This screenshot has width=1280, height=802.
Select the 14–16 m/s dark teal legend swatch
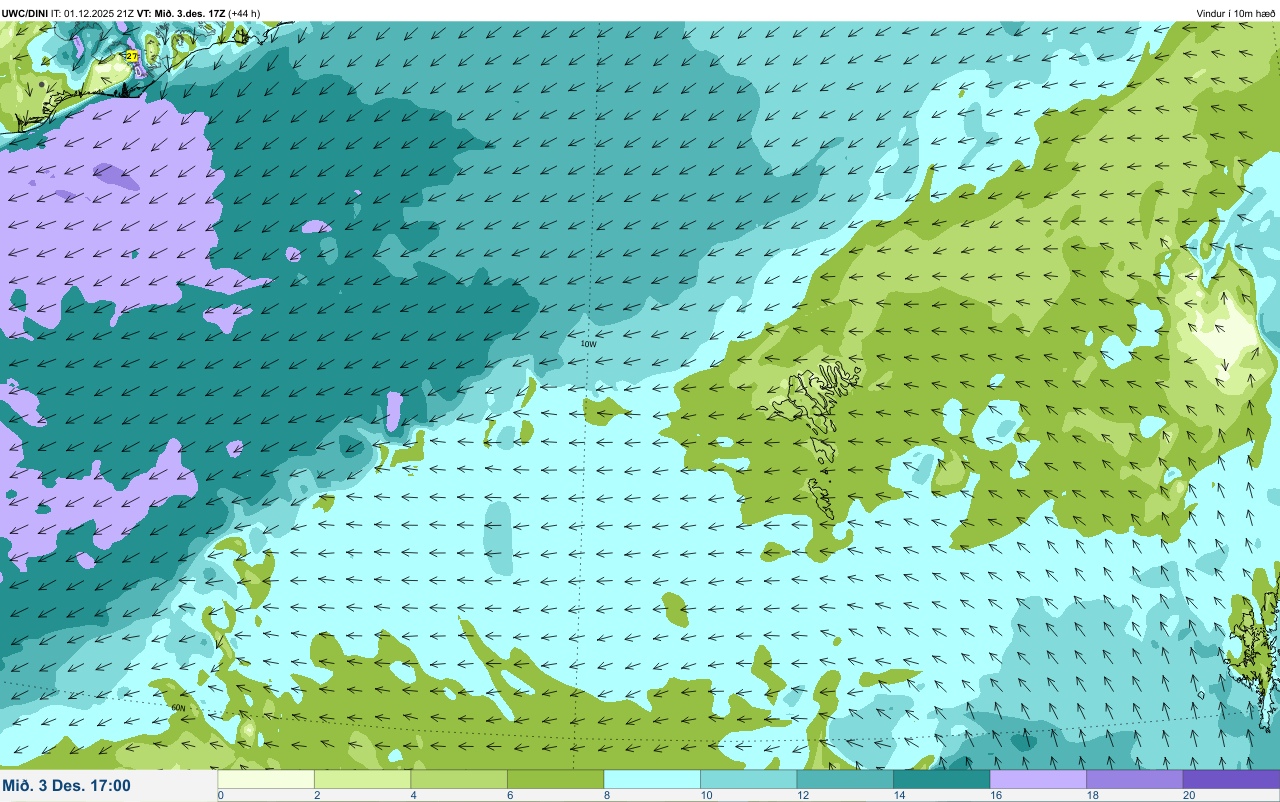941,779
